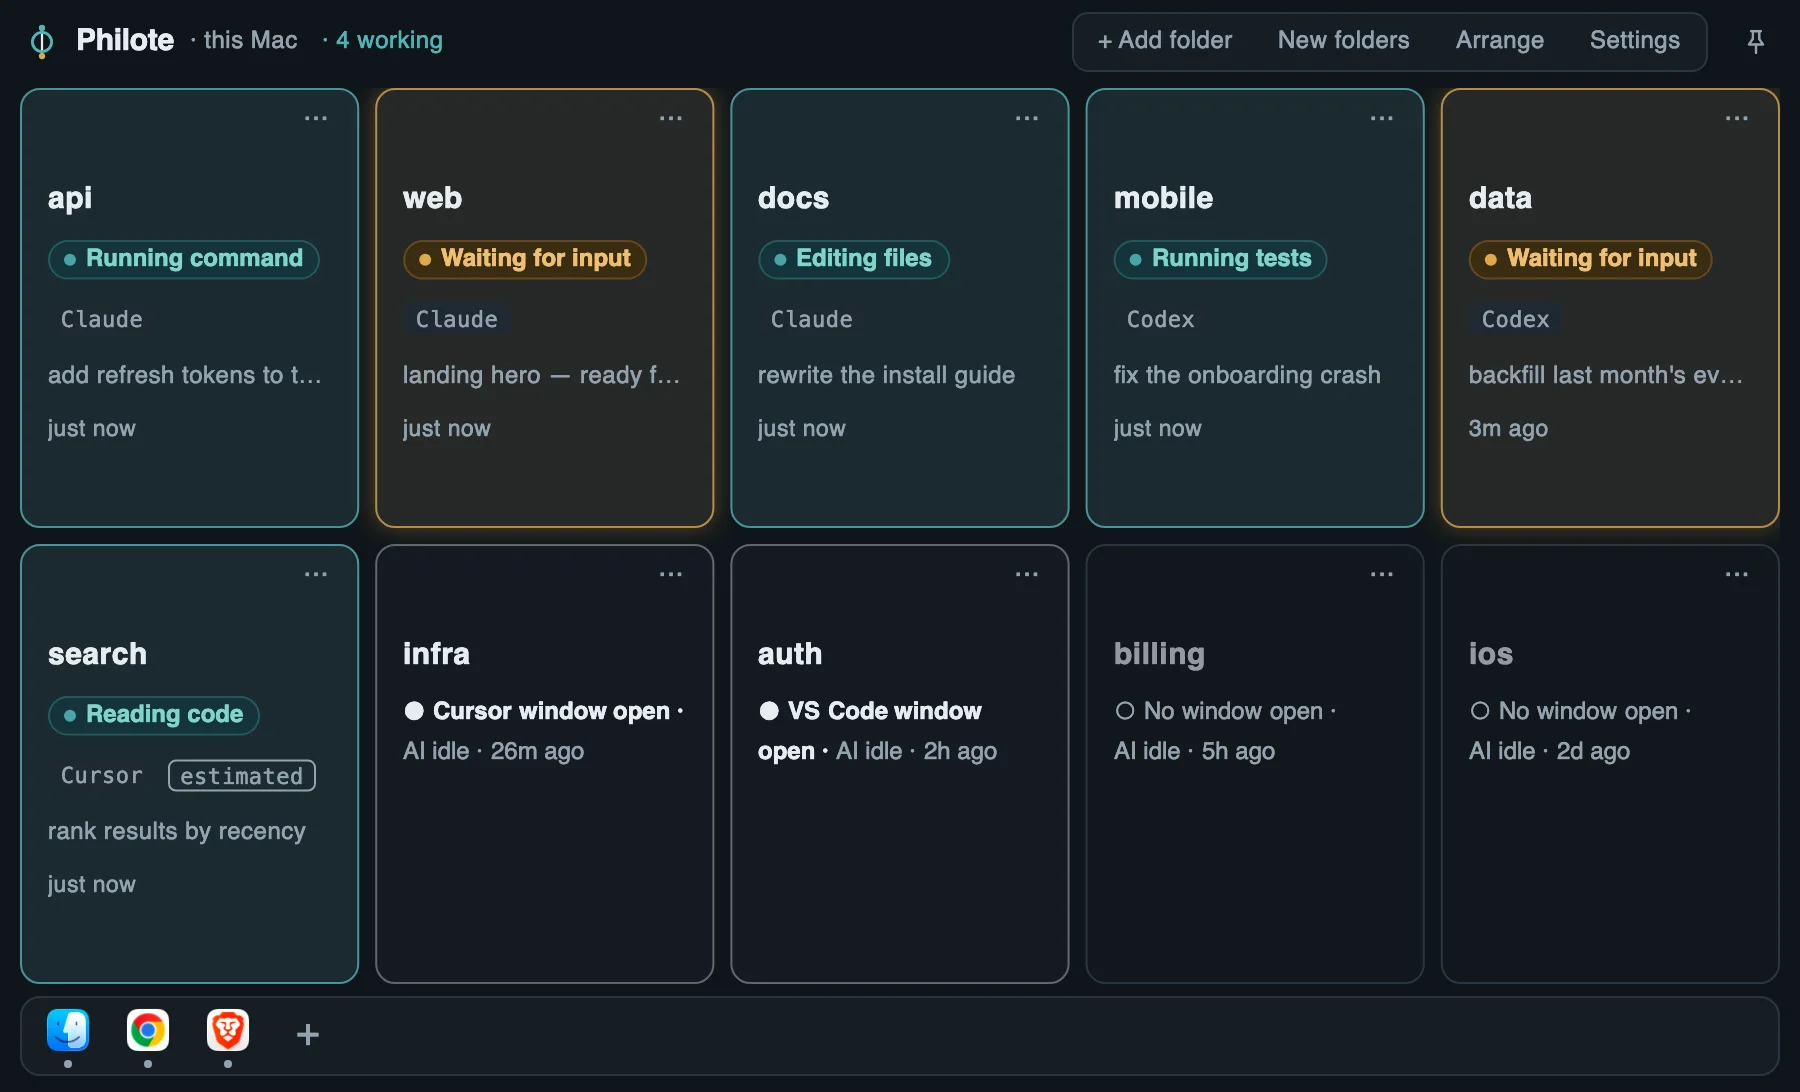
Task: Open the billing card's more options menu
Action: (1382, 574)
